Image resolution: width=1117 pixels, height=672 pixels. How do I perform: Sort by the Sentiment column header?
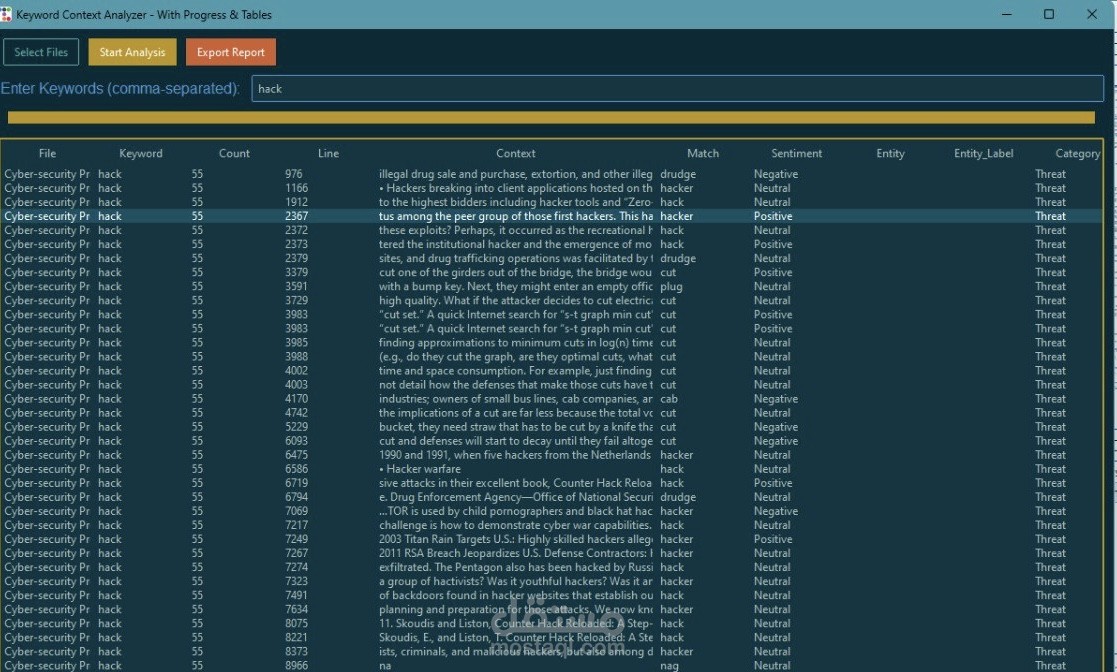pos(796,153)
